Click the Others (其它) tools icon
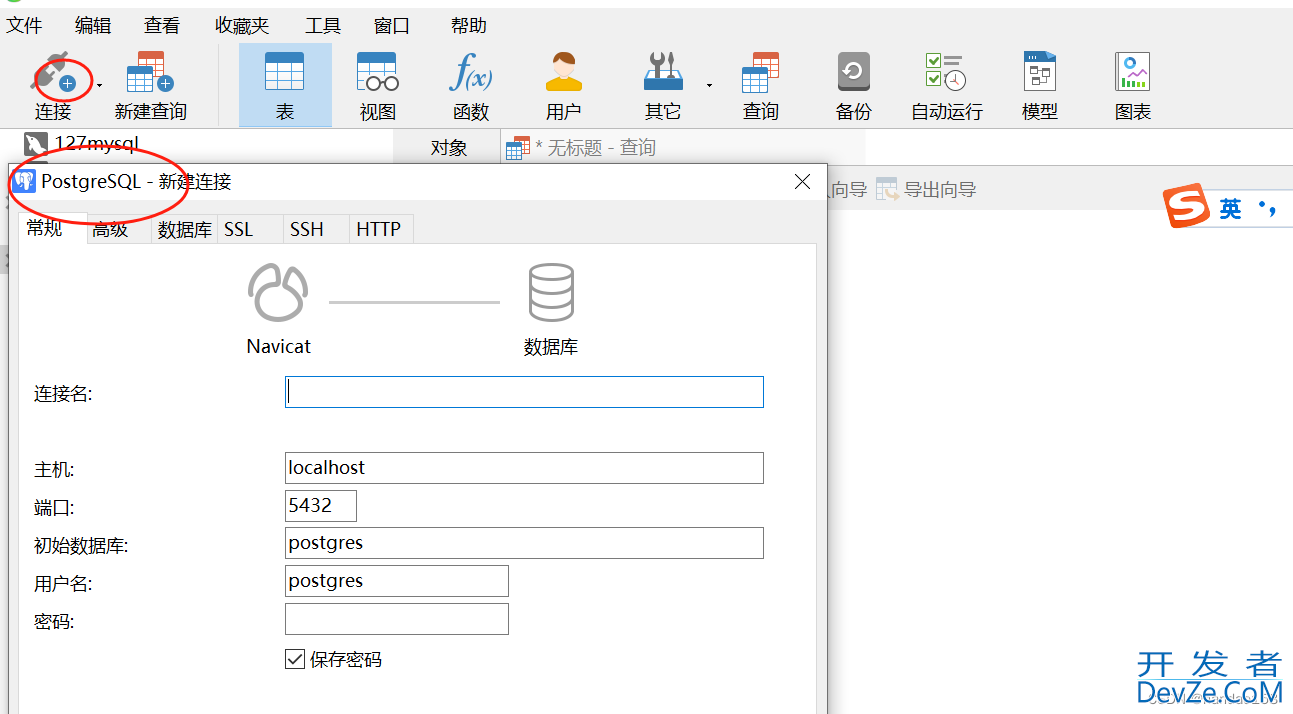Screen dimensions: 1293x714 pyautogui.click(x=663, y=73)
